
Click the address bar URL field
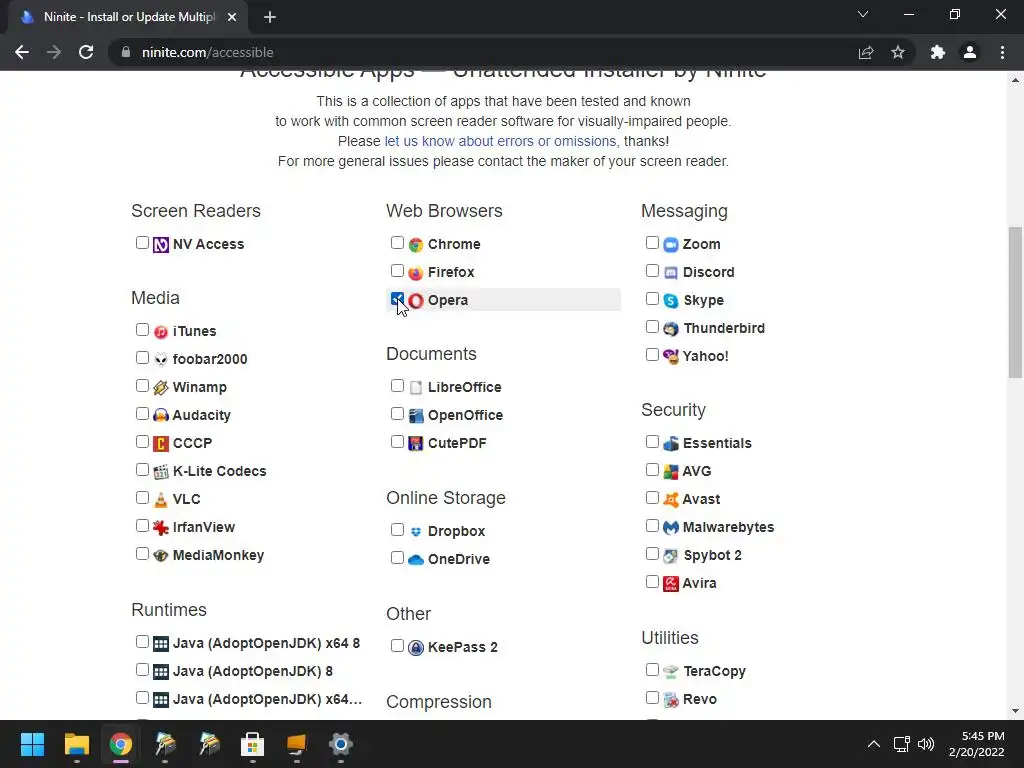pos(483,52)
